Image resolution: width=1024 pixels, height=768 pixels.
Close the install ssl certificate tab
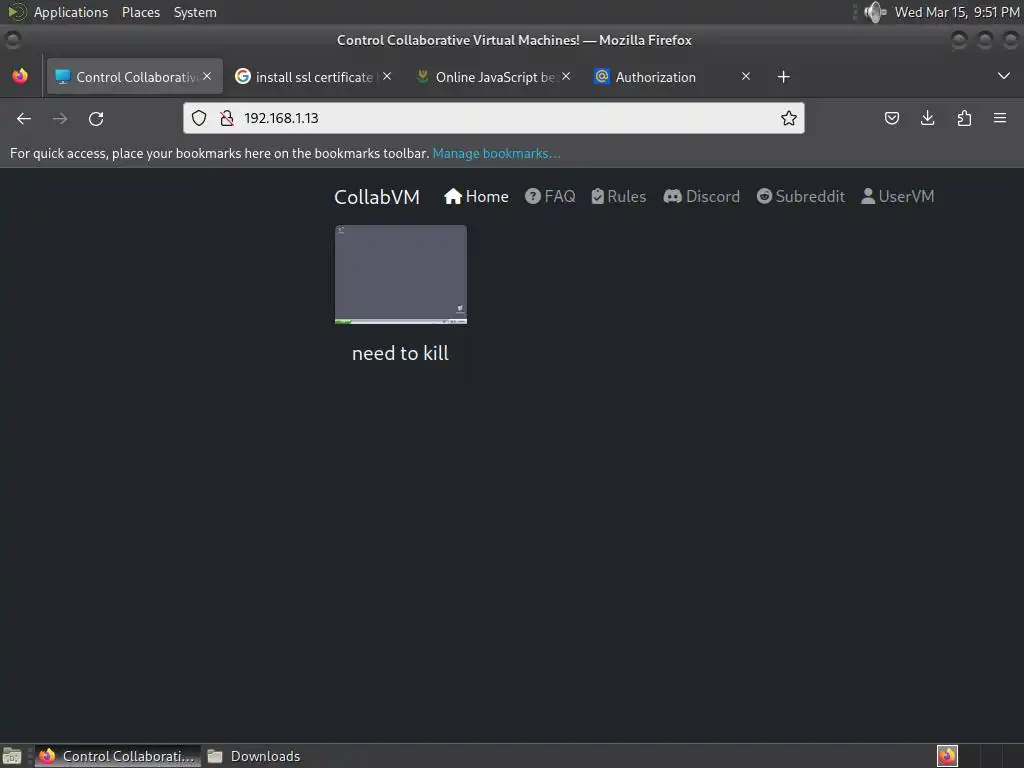pyautogui.click(x=387, y=76)
